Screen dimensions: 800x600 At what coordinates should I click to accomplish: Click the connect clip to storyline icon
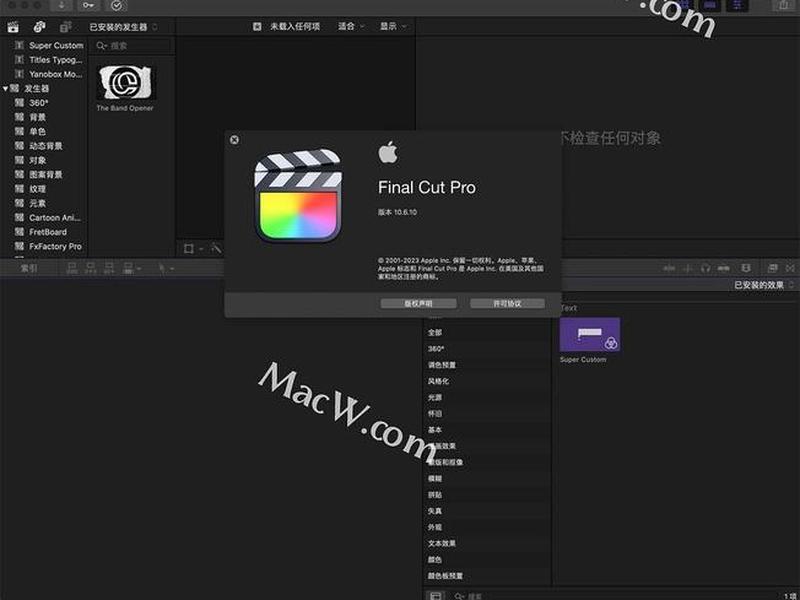pyautogui.click(x=72, y=268)
